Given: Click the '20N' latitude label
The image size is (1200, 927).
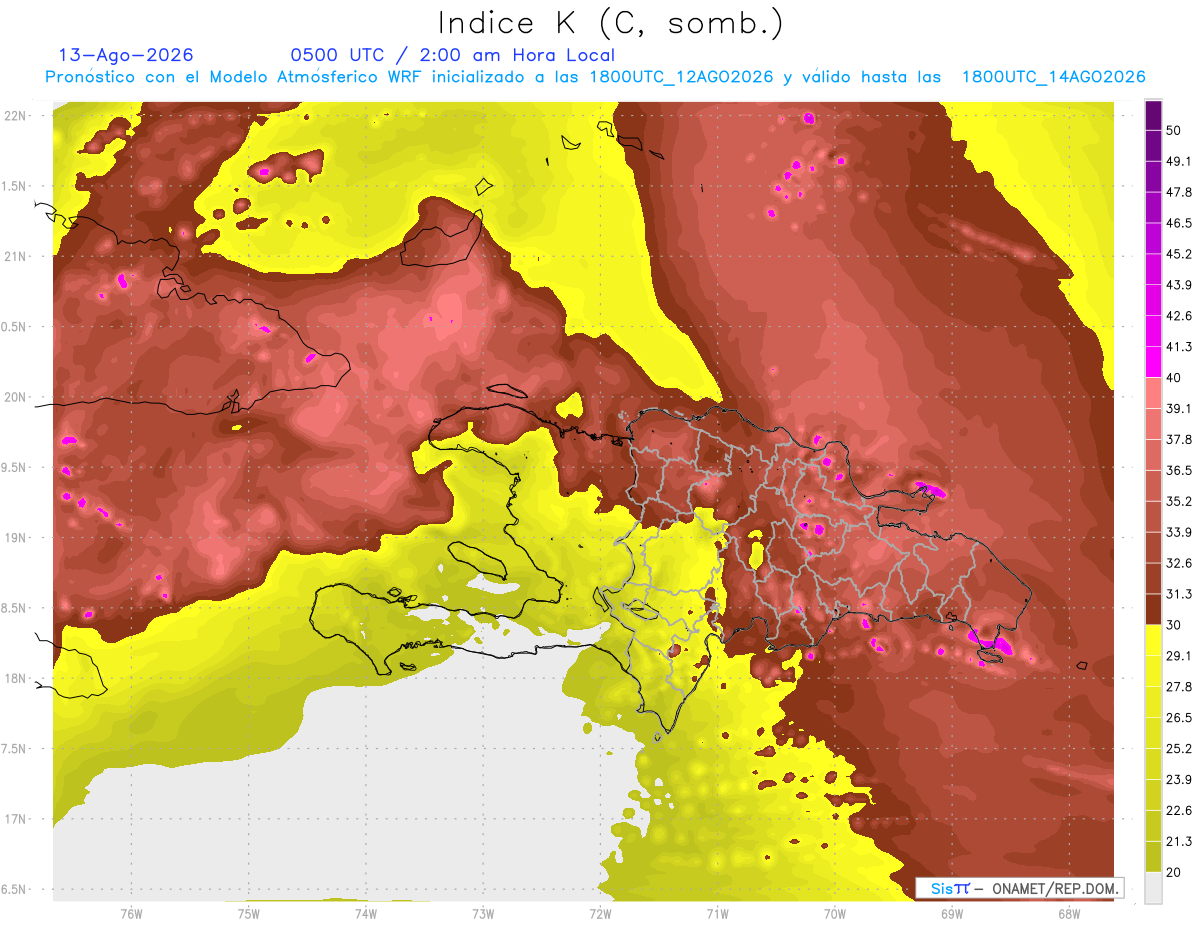Looking at the screenshot, I should point(17,397).
